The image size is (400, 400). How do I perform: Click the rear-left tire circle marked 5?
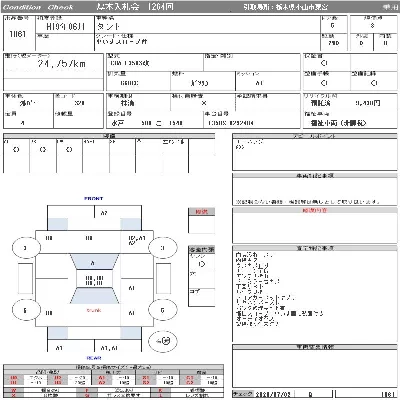[x=26, y=310]
